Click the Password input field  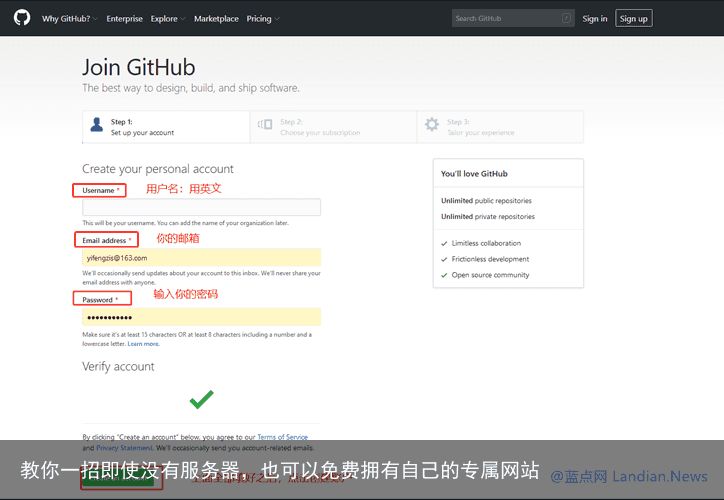tap(201, 317)
